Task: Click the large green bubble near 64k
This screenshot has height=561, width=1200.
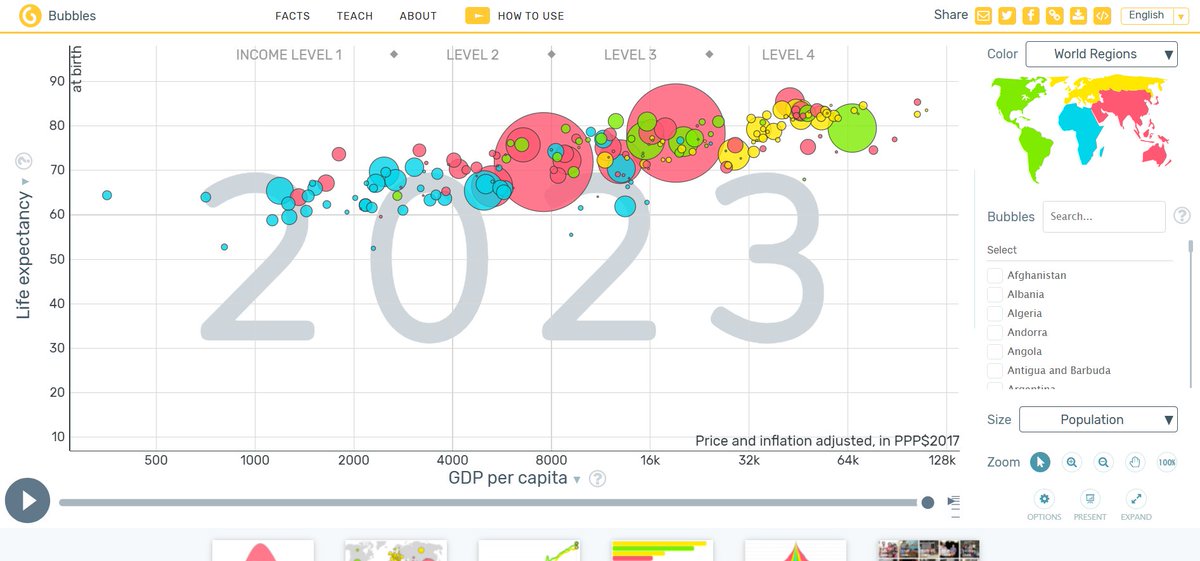Action: pos(852,129)
